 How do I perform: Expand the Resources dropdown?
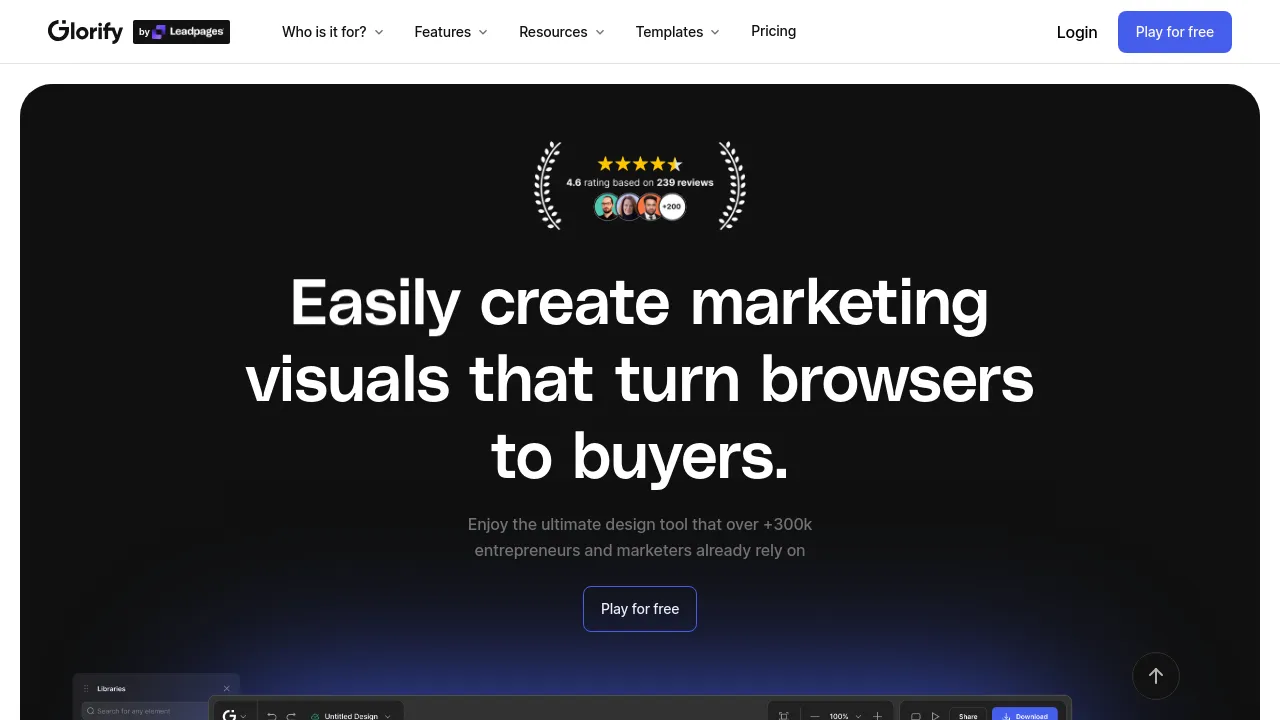coord(562,32)
